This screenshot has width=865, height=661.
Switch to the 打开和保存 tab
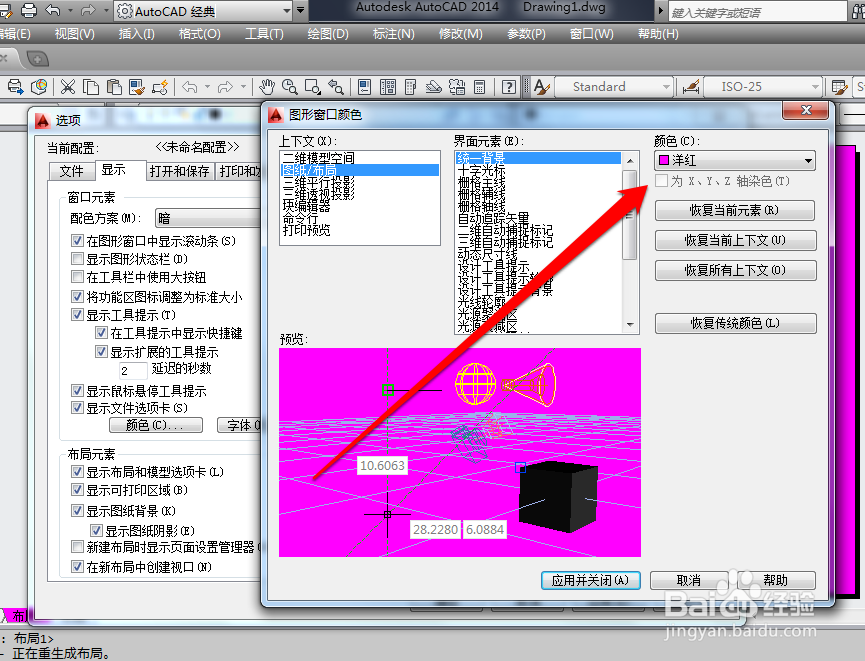point(180,171)
